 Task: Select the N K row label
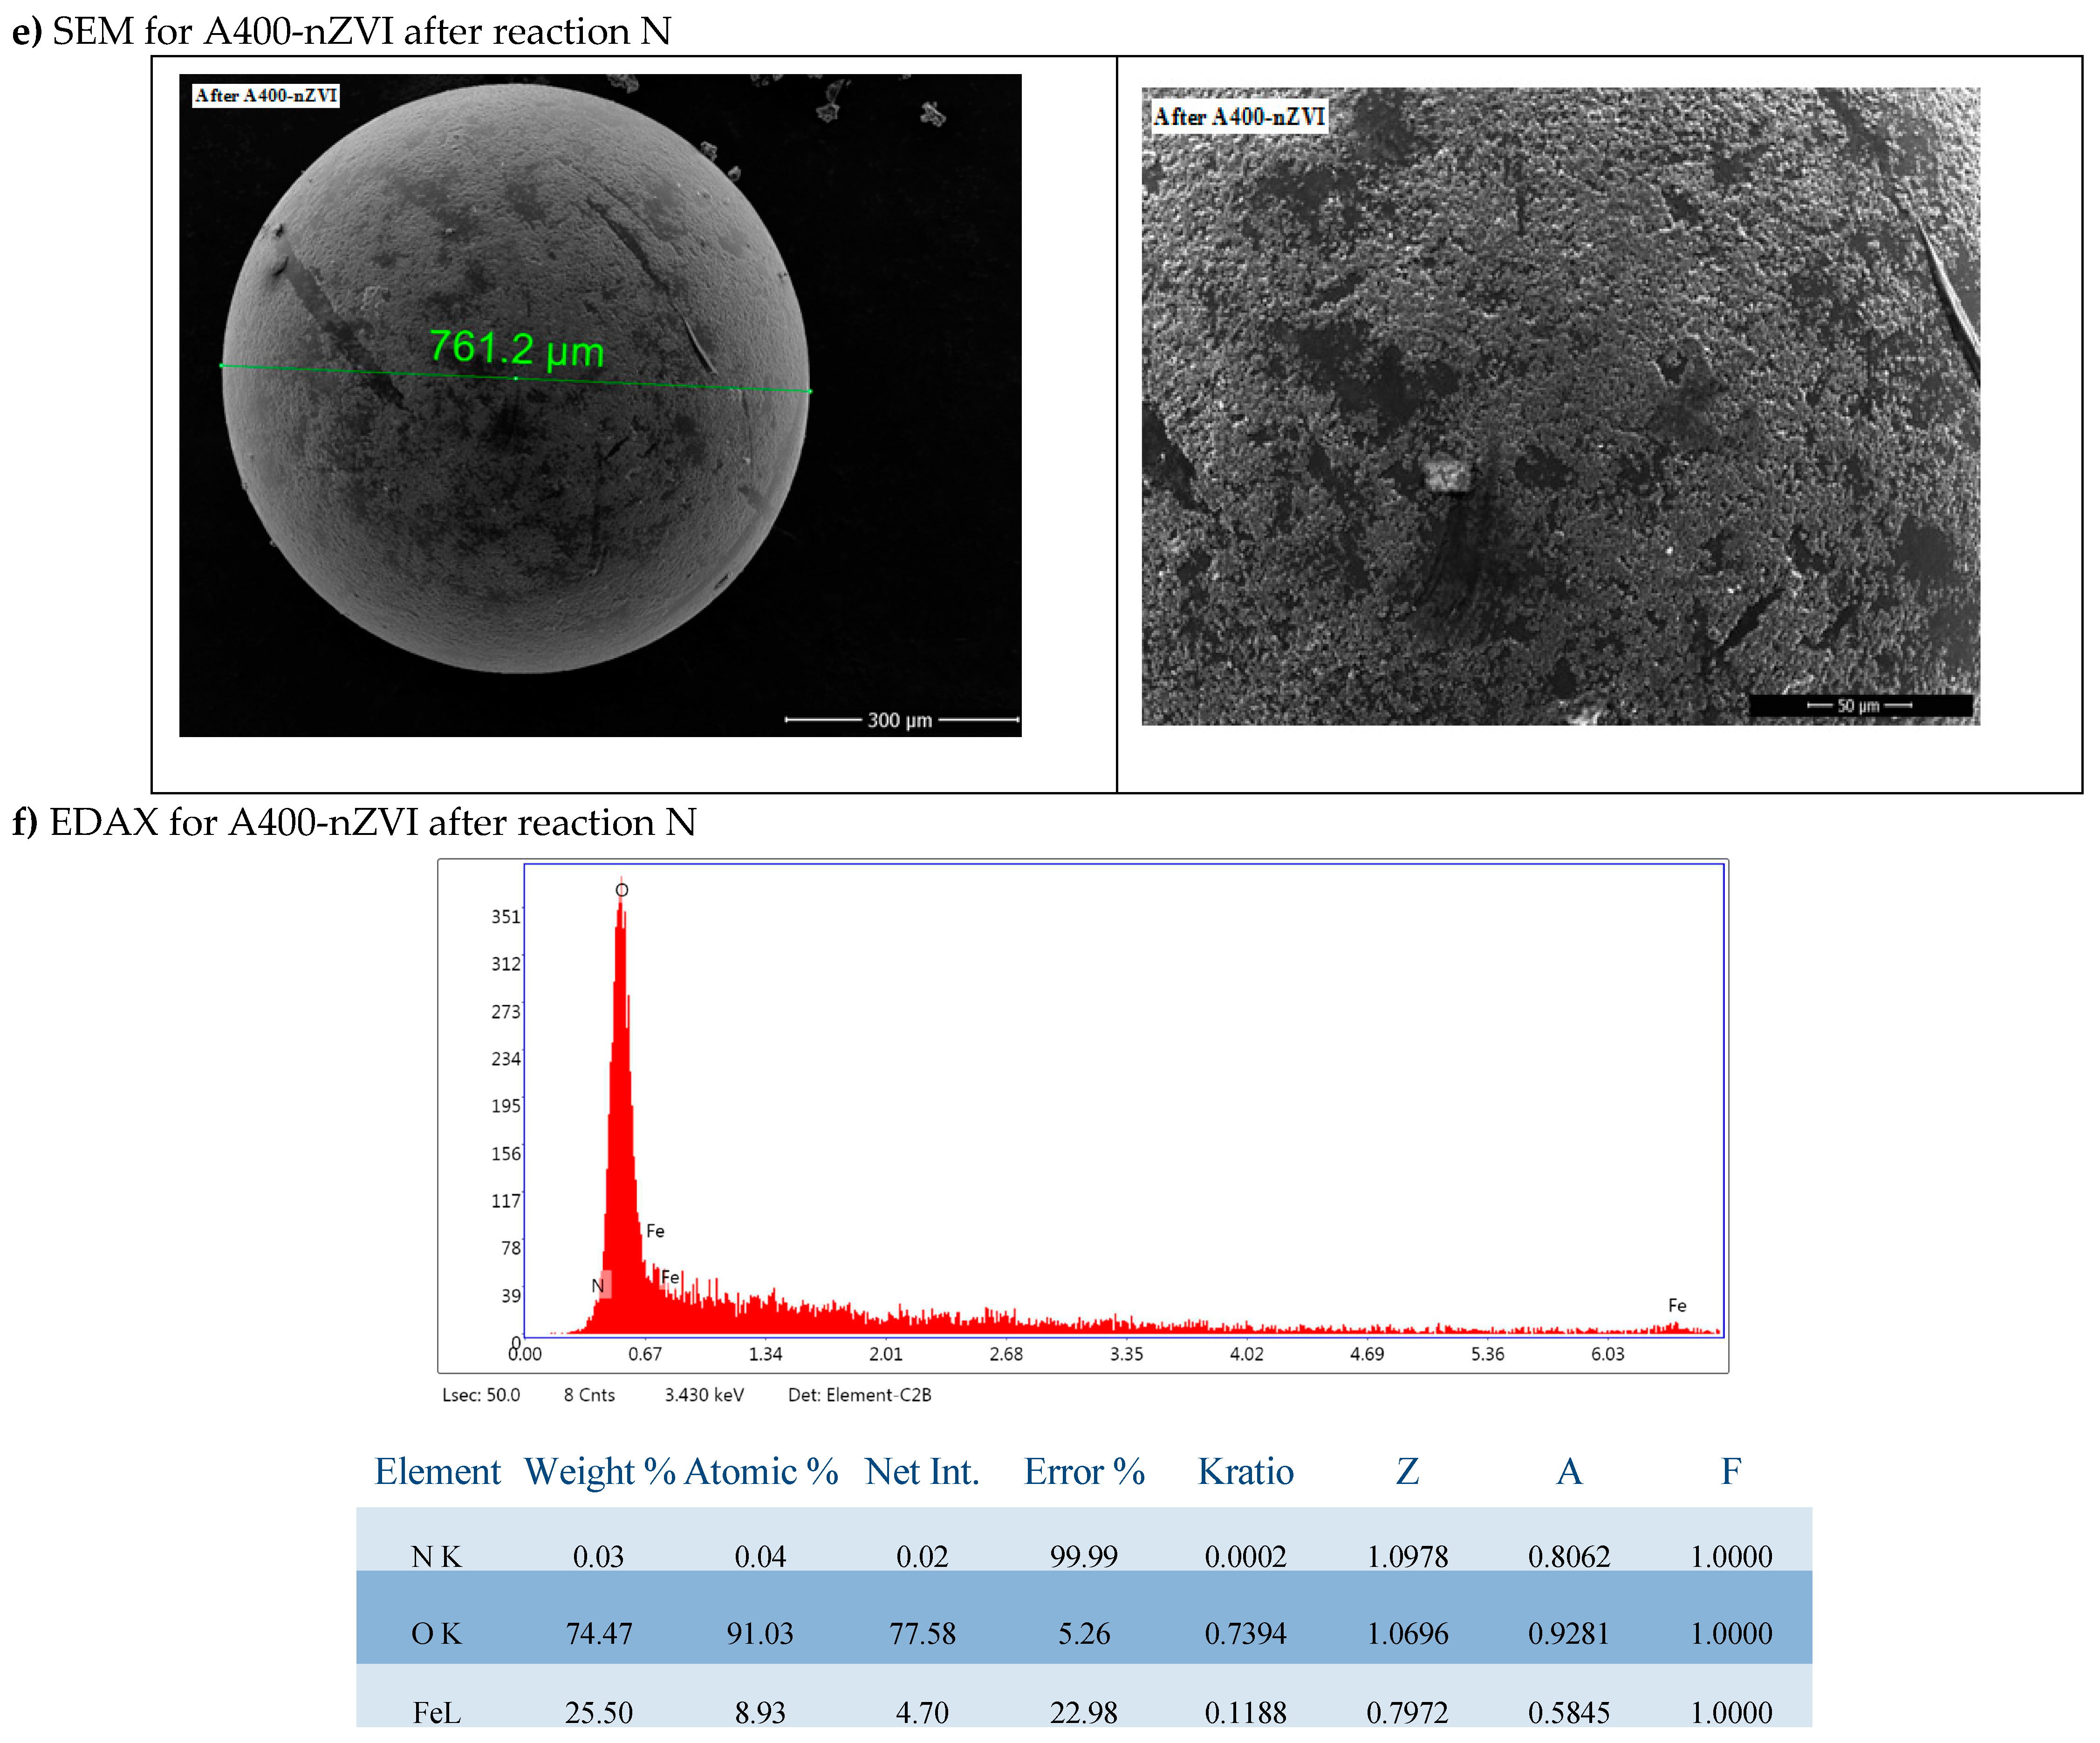pos(436,1556)
